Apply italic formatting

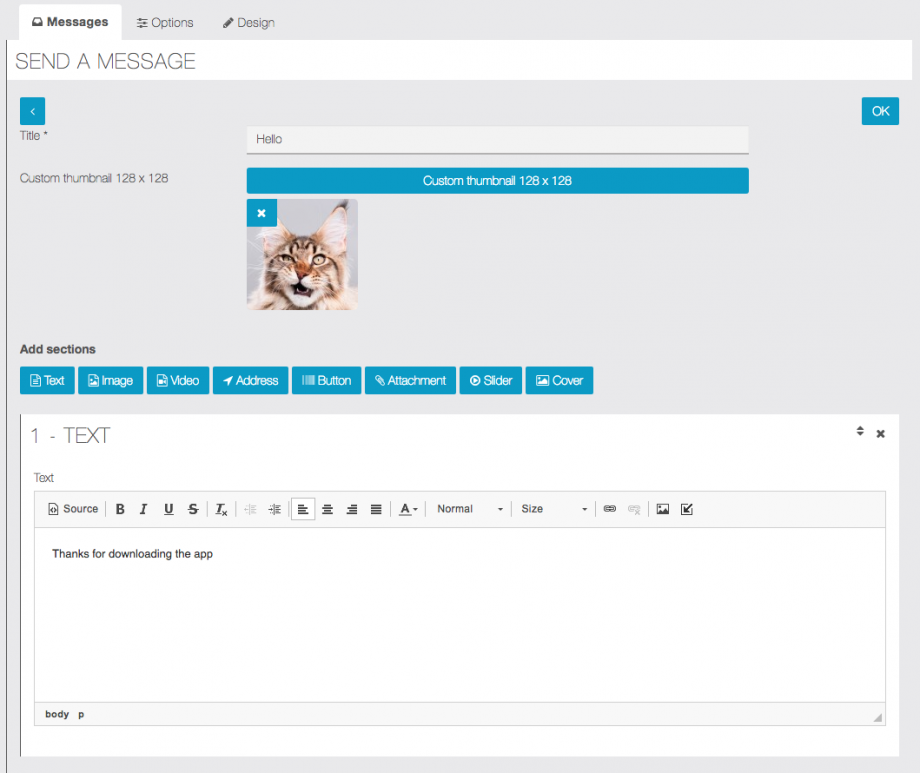145,509
